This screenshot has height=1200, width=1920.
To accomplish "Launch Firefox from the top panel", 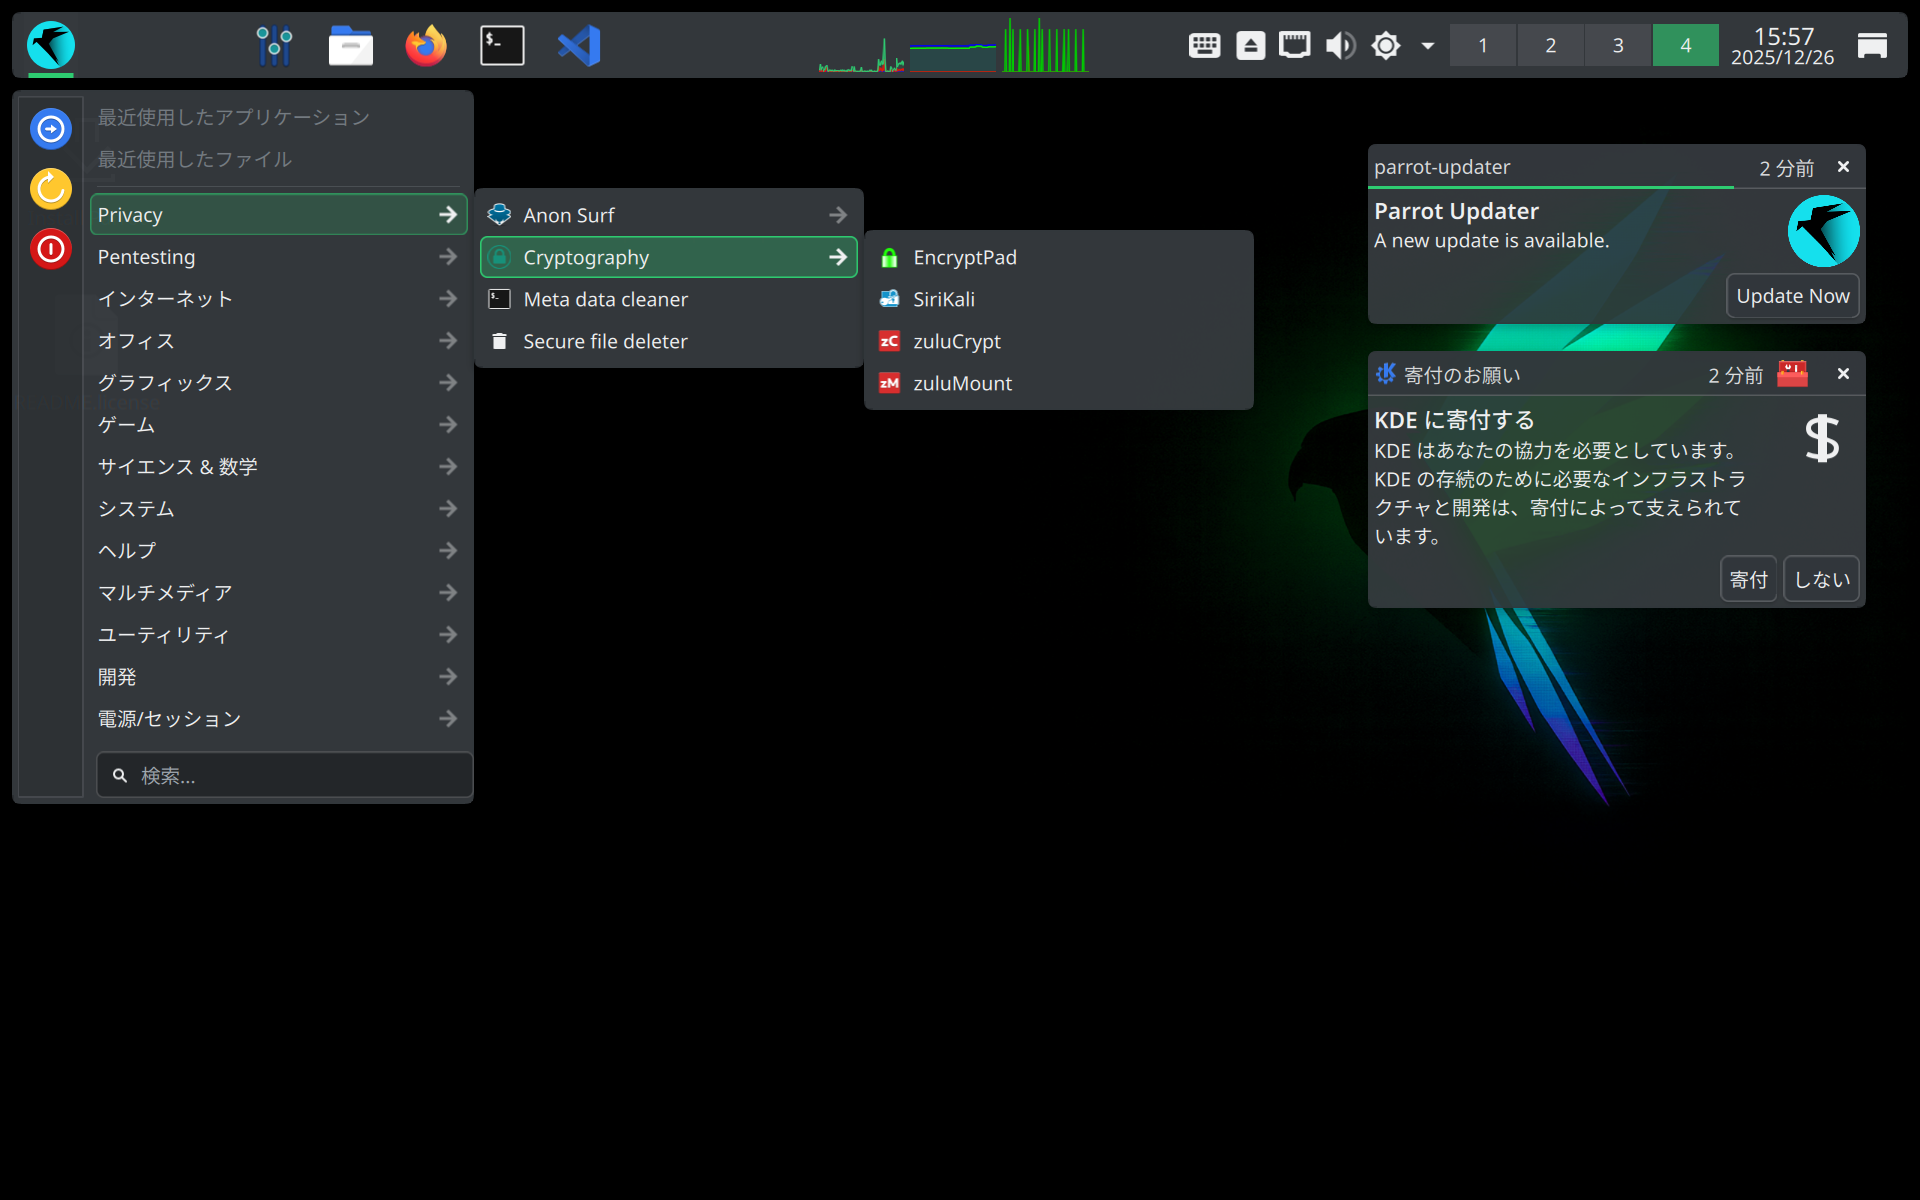I will (426, 45).
